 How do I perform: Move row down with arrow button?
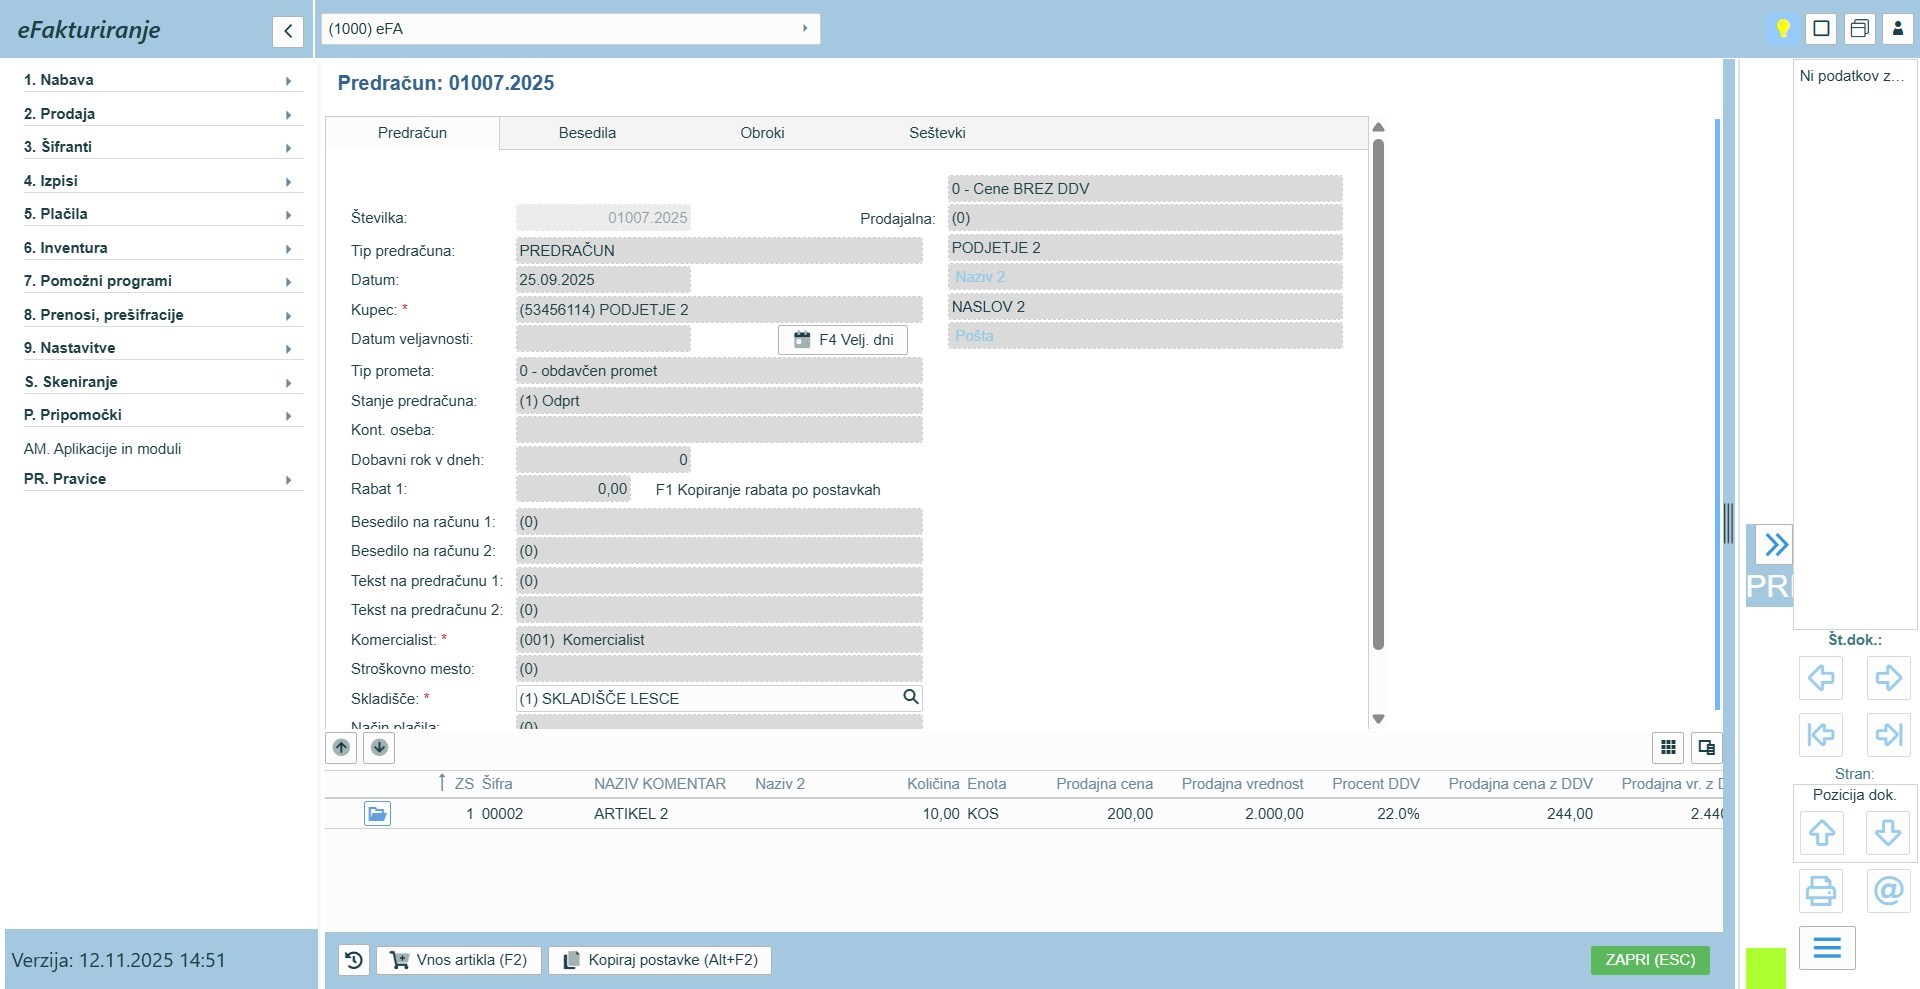pos(379,747)
